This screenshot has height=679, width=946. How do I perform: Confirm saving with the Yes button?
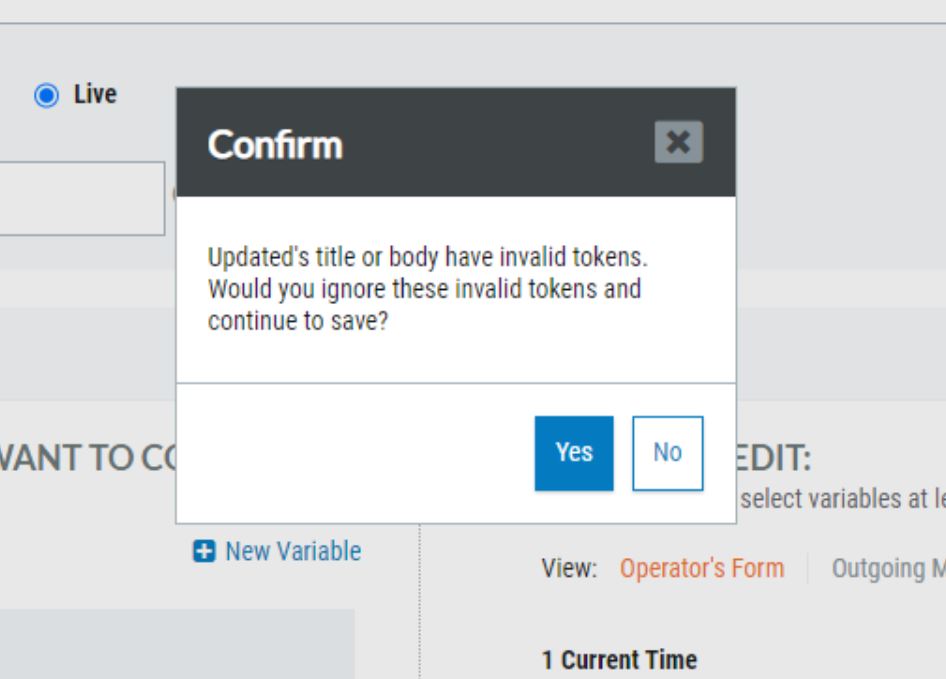pyautogui.click(x=574, y=453)
